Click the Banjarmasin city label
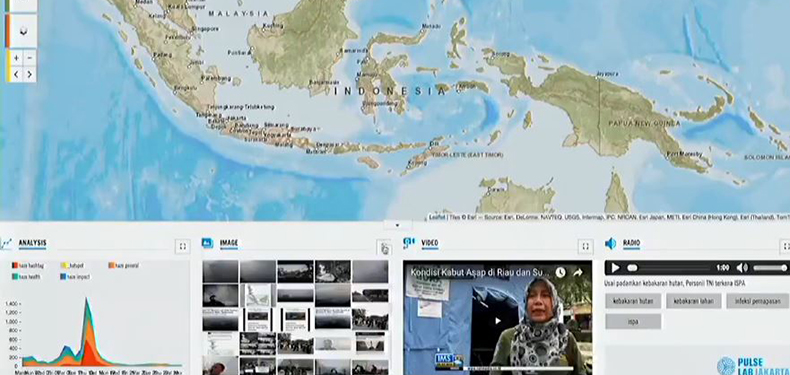The width and height of the screenshot is (790, 375). [323, 82]
